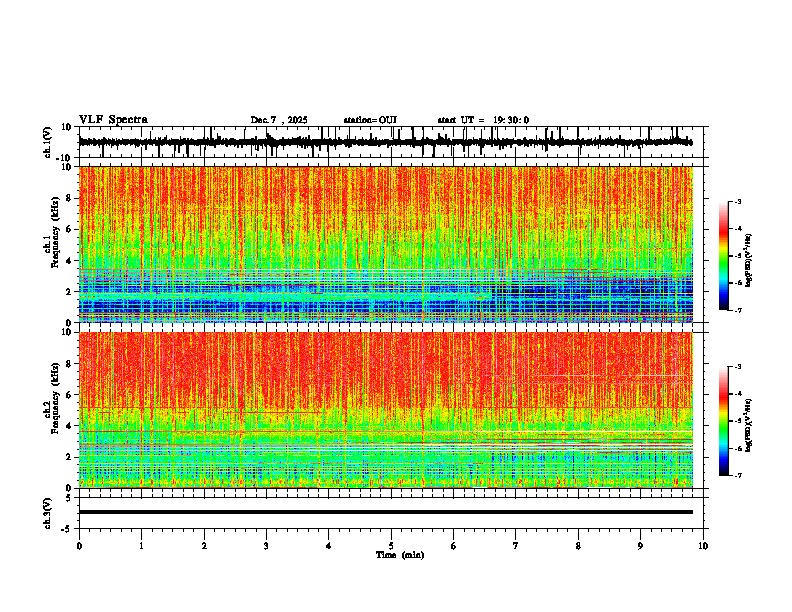Click the "station=OUI" header label
792x612 pixels.
click(x=370, y=120)
